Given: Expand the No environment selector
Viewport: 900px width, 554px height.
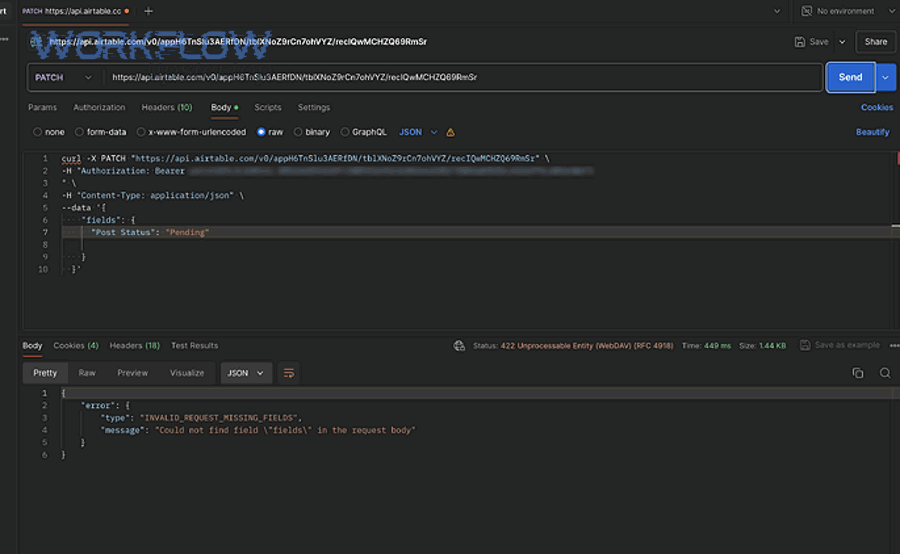Looking at the screenshot, I should (891, 11).
